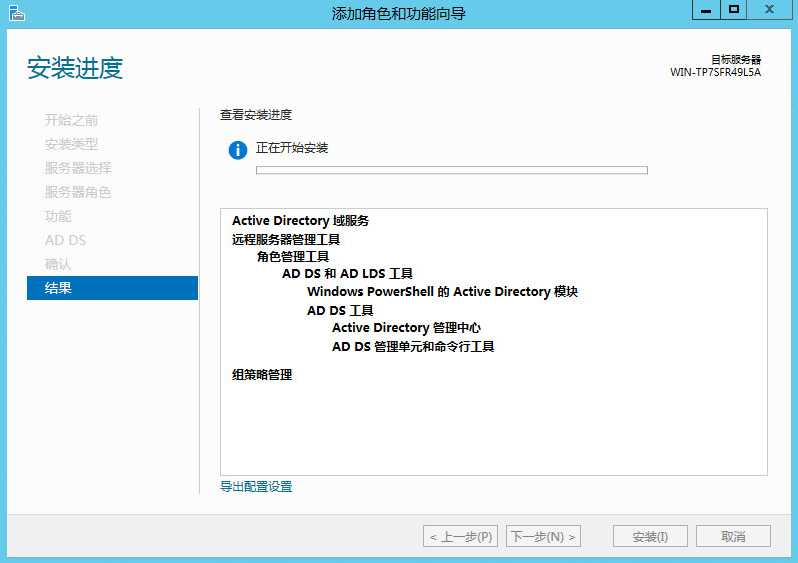Click the wizard icon in title bar
Image resolution: width=798 pixels, height=563 pixels.
(16, 13)
